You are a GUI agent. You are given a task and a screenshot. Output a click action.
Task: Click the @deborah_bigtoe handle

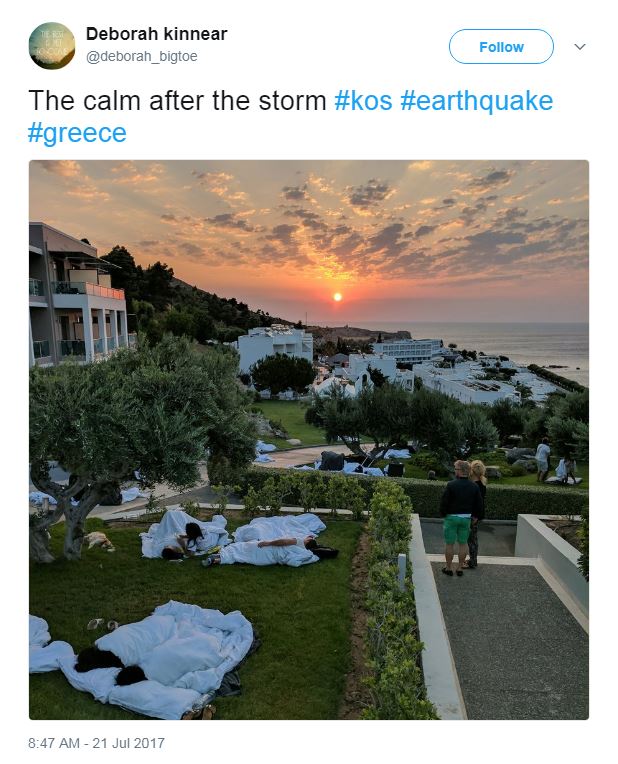[x=141, y=57]
